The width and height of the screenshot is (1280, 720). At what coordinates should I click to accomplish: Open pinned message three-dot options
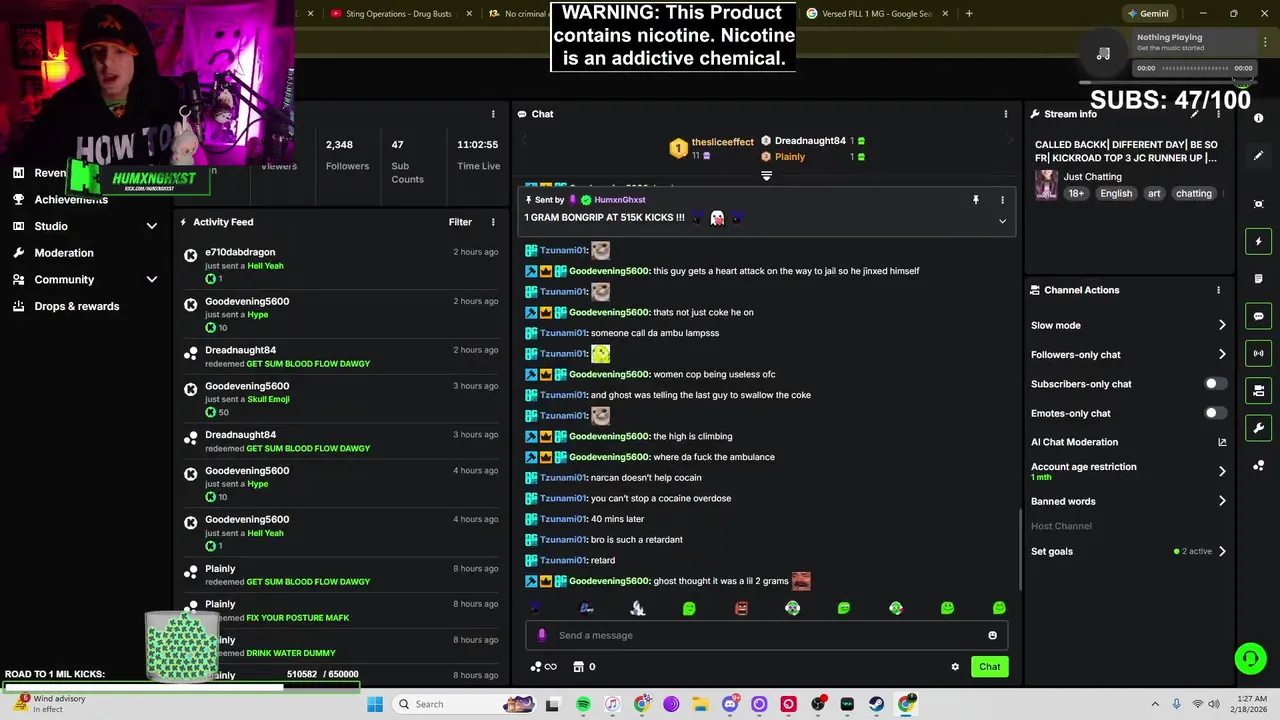pyautogui.click(x=1002, y=200)
